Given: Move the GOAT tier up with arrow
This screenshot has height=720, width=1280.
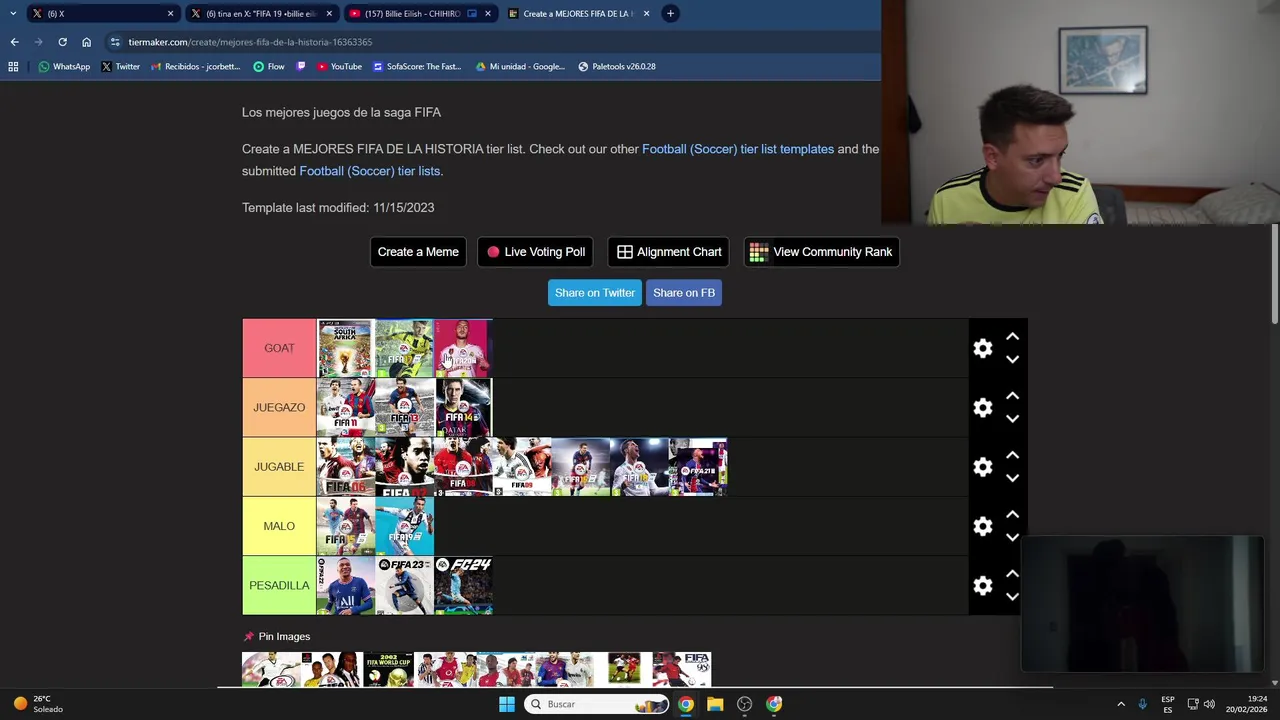Looking at the screenshot, I should pyautogui.click(x=1012, y=337).
